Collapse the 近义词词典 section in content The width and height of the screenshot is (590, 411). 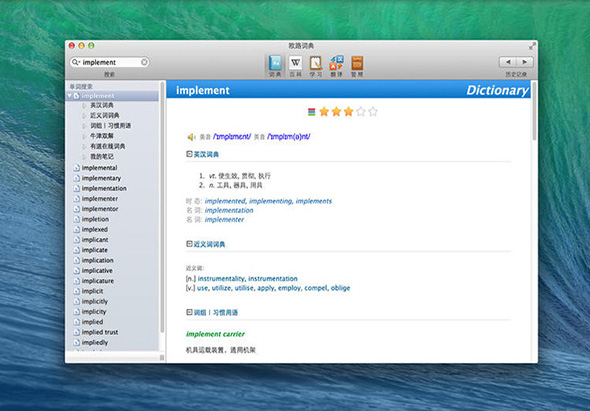pyautogui.click(x=189, y=244)
